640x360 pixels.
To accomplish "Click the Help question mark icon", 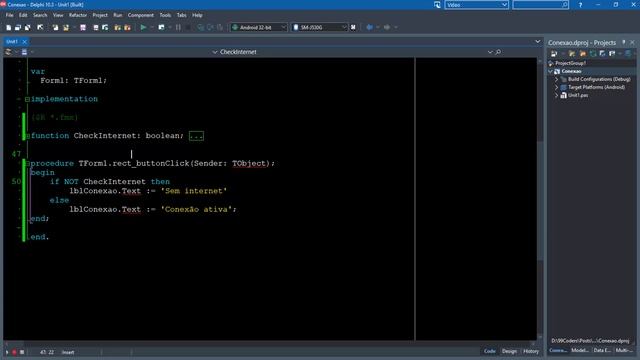I will click(580, 5).
